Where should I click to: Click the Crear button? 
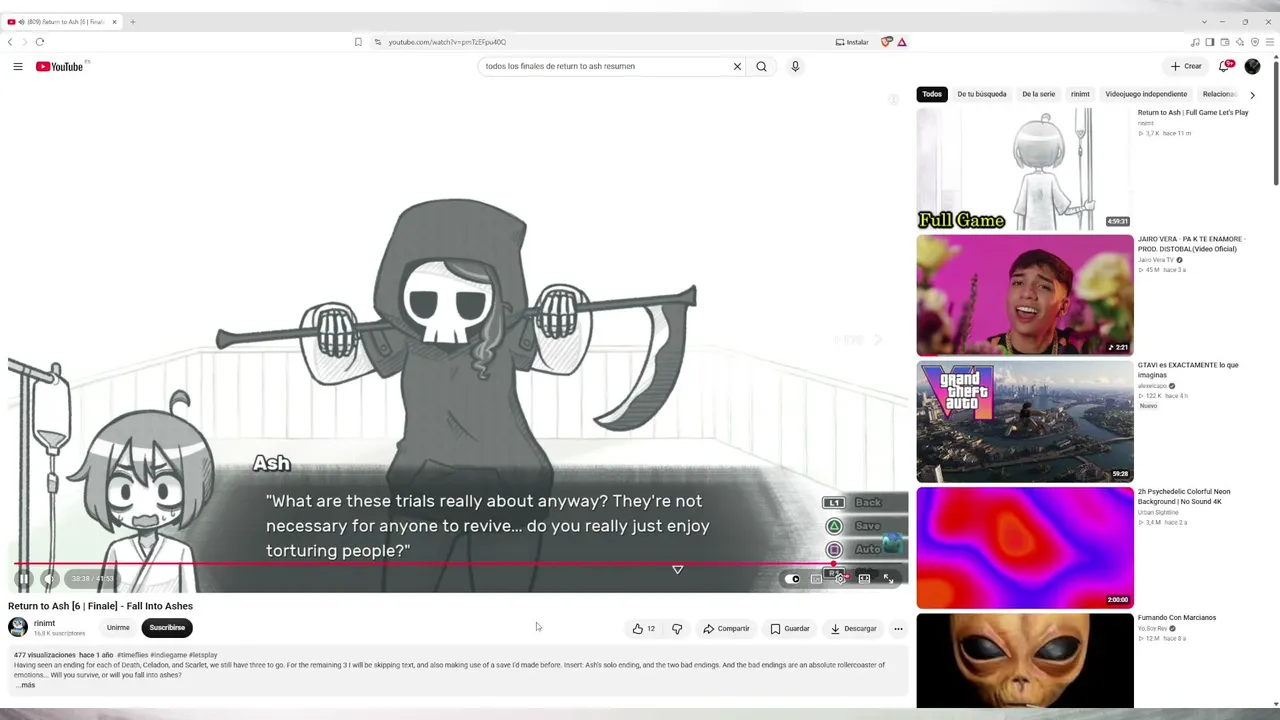(1186, 67)
